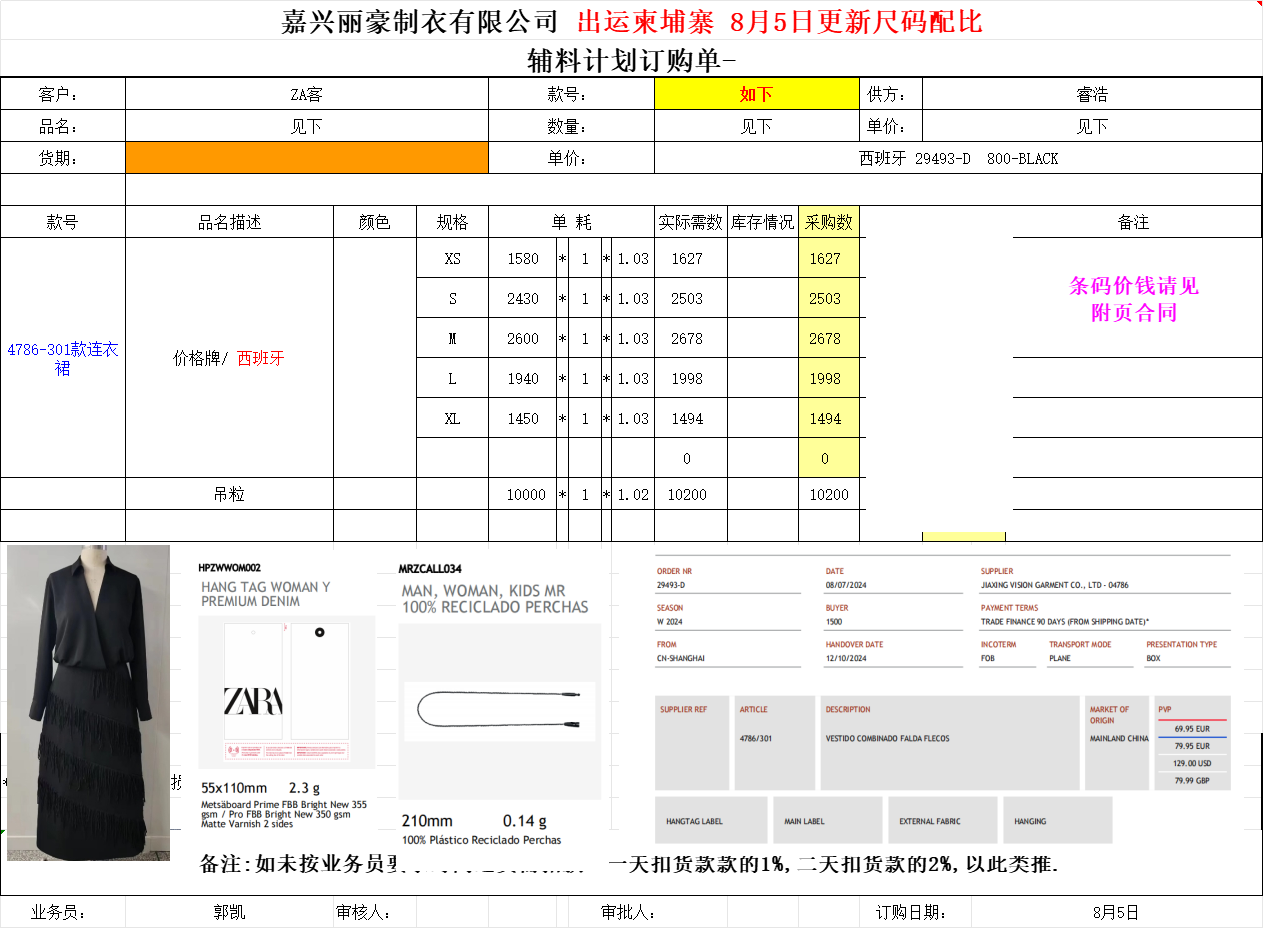
Task: Click the black dress product photo
Action: [x=88, y=702]
